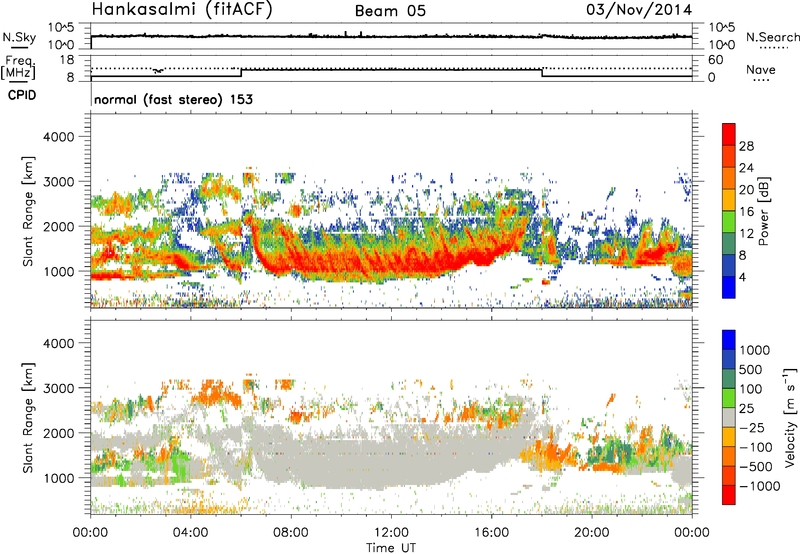This screenshot has height=554, width=800.
Task: Select the 100 velocity scale label
Action: [x=751, y=389]
